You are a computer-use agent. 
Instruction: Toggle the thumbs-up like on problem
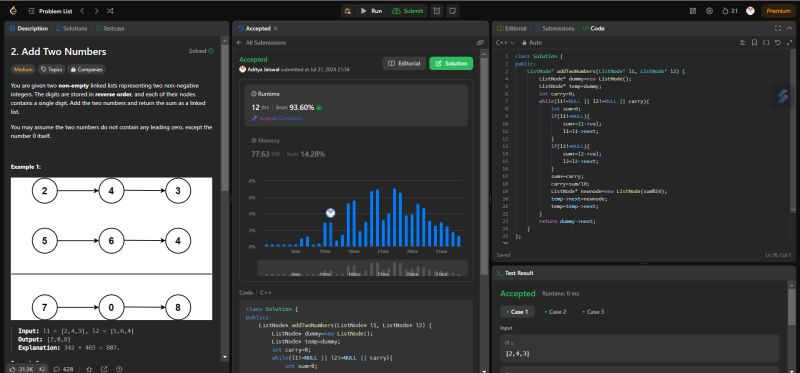click(x=19, y=369)
